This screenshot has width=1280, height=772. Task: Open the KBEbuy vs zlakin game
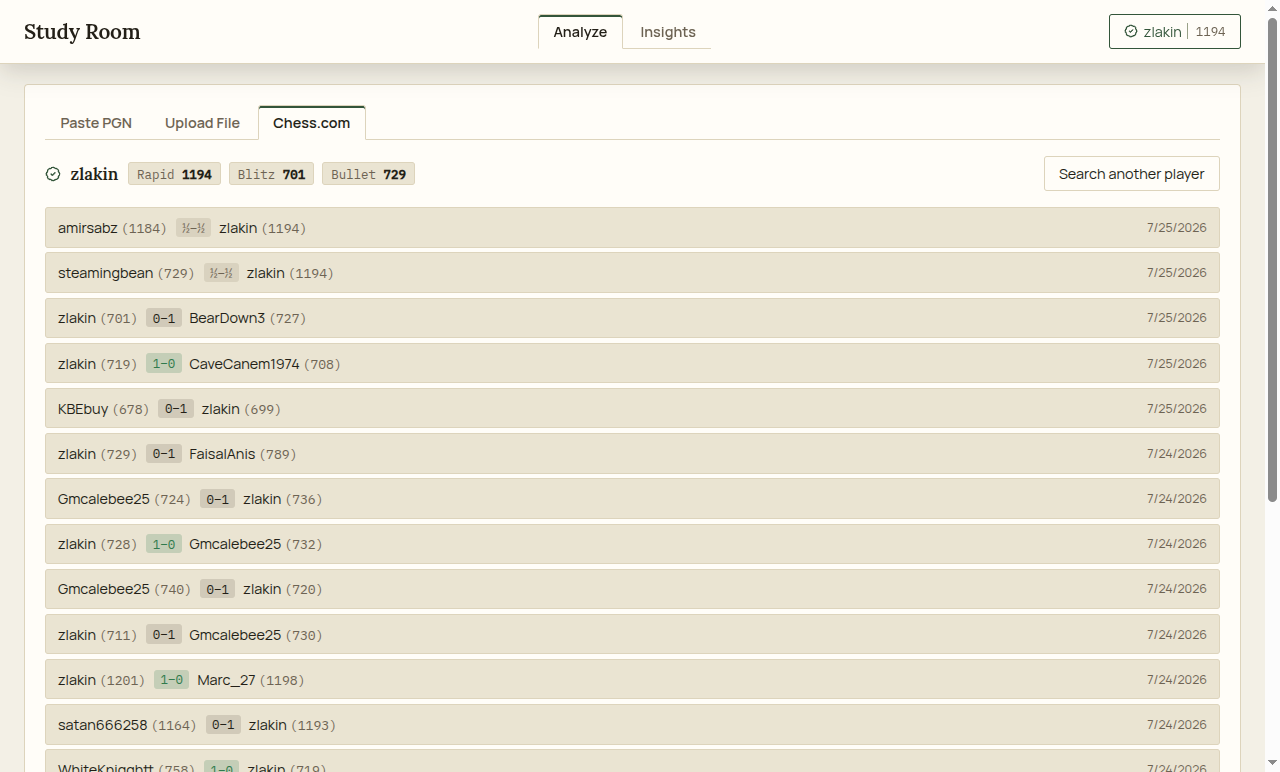[x=632, y=409]
